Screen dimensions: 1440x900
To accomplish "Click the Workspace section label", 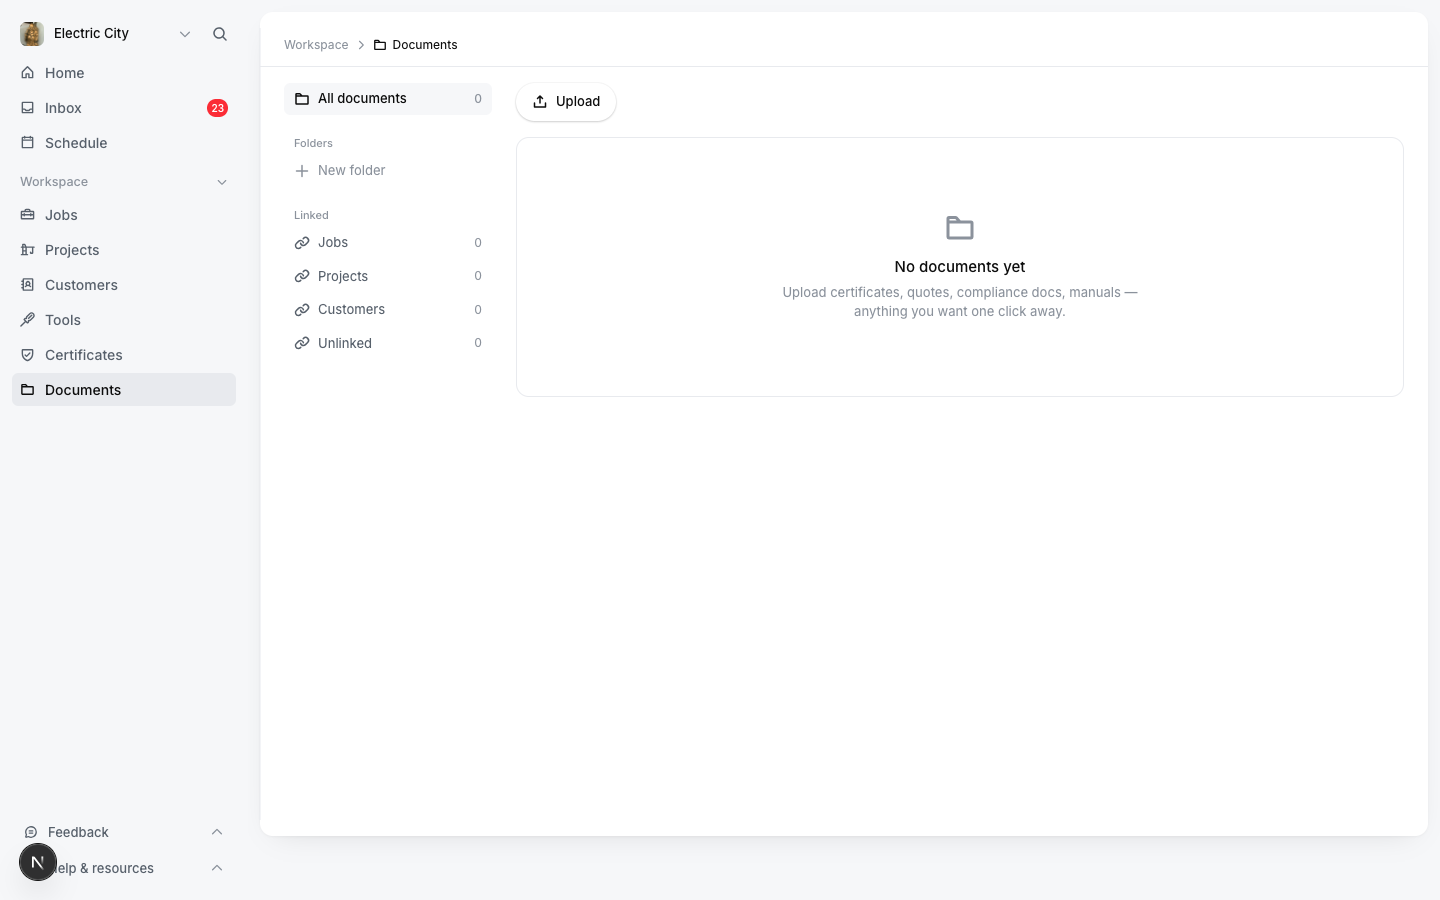I will [54, 182].
